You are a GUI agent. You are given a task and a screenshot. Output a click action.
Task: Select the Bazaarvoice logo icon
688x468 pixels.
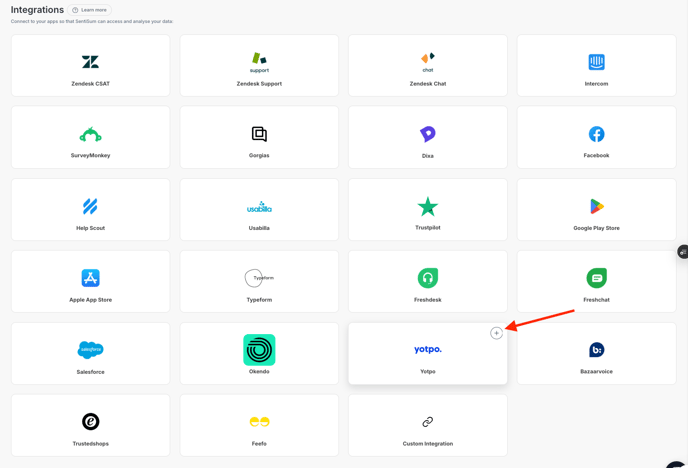tap(596, 350)
